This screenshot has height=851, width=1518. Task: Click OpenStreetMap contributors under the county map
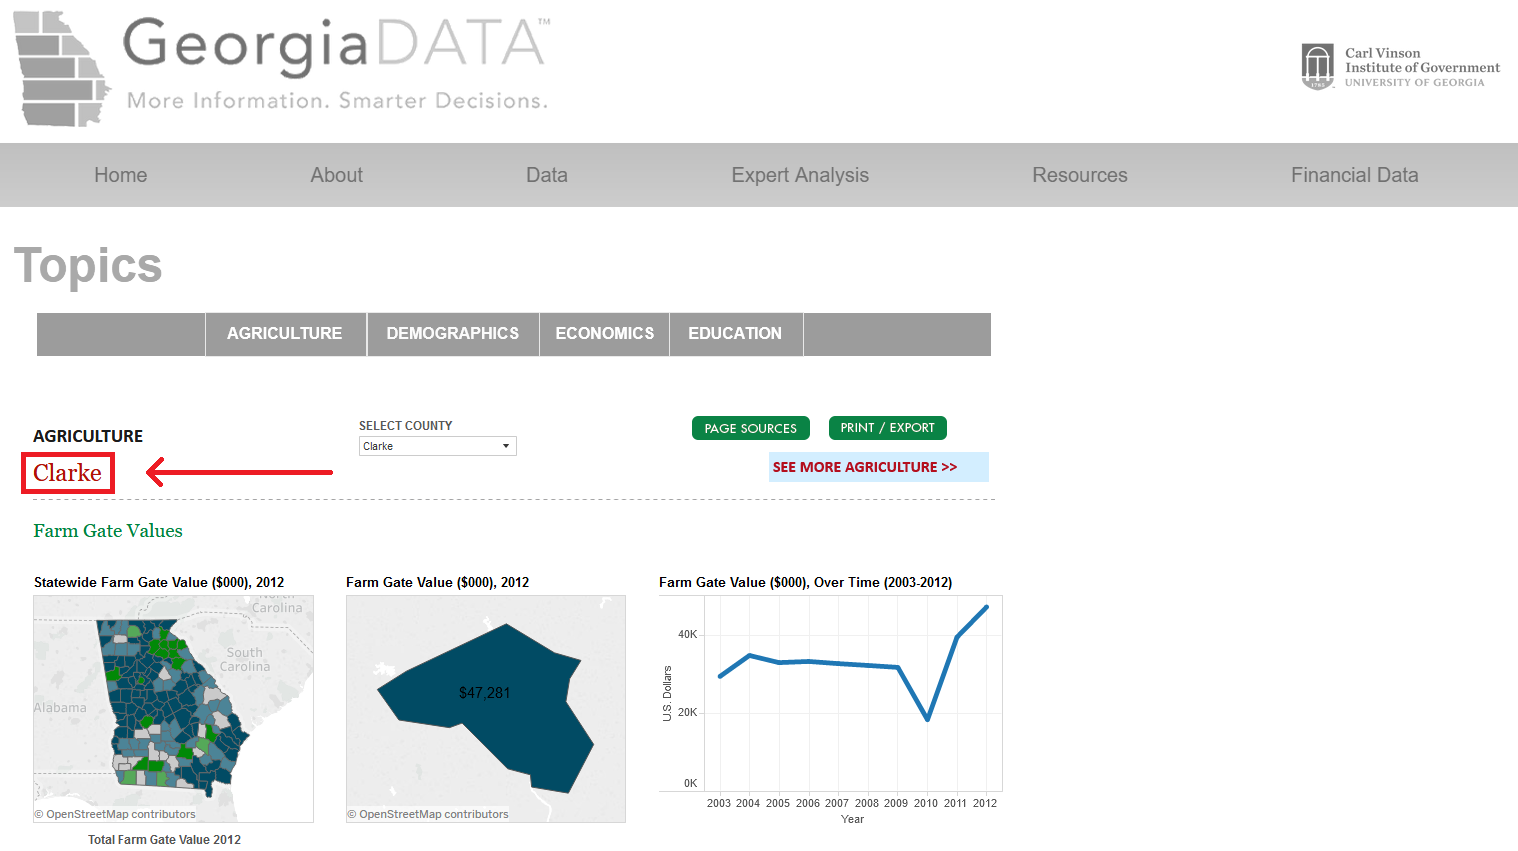(x=428, y=814)
